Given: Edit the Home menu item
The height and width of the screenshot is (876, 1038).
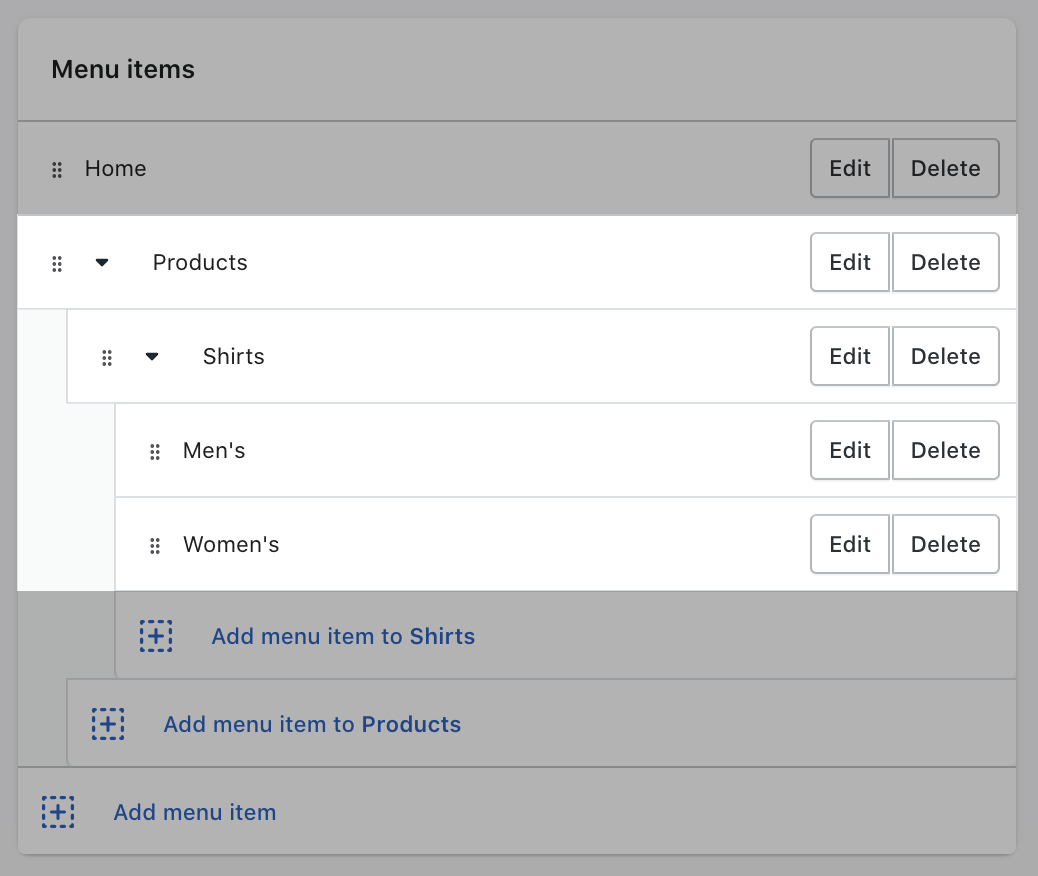Looking at the screenshot, I should coord(849,169).
